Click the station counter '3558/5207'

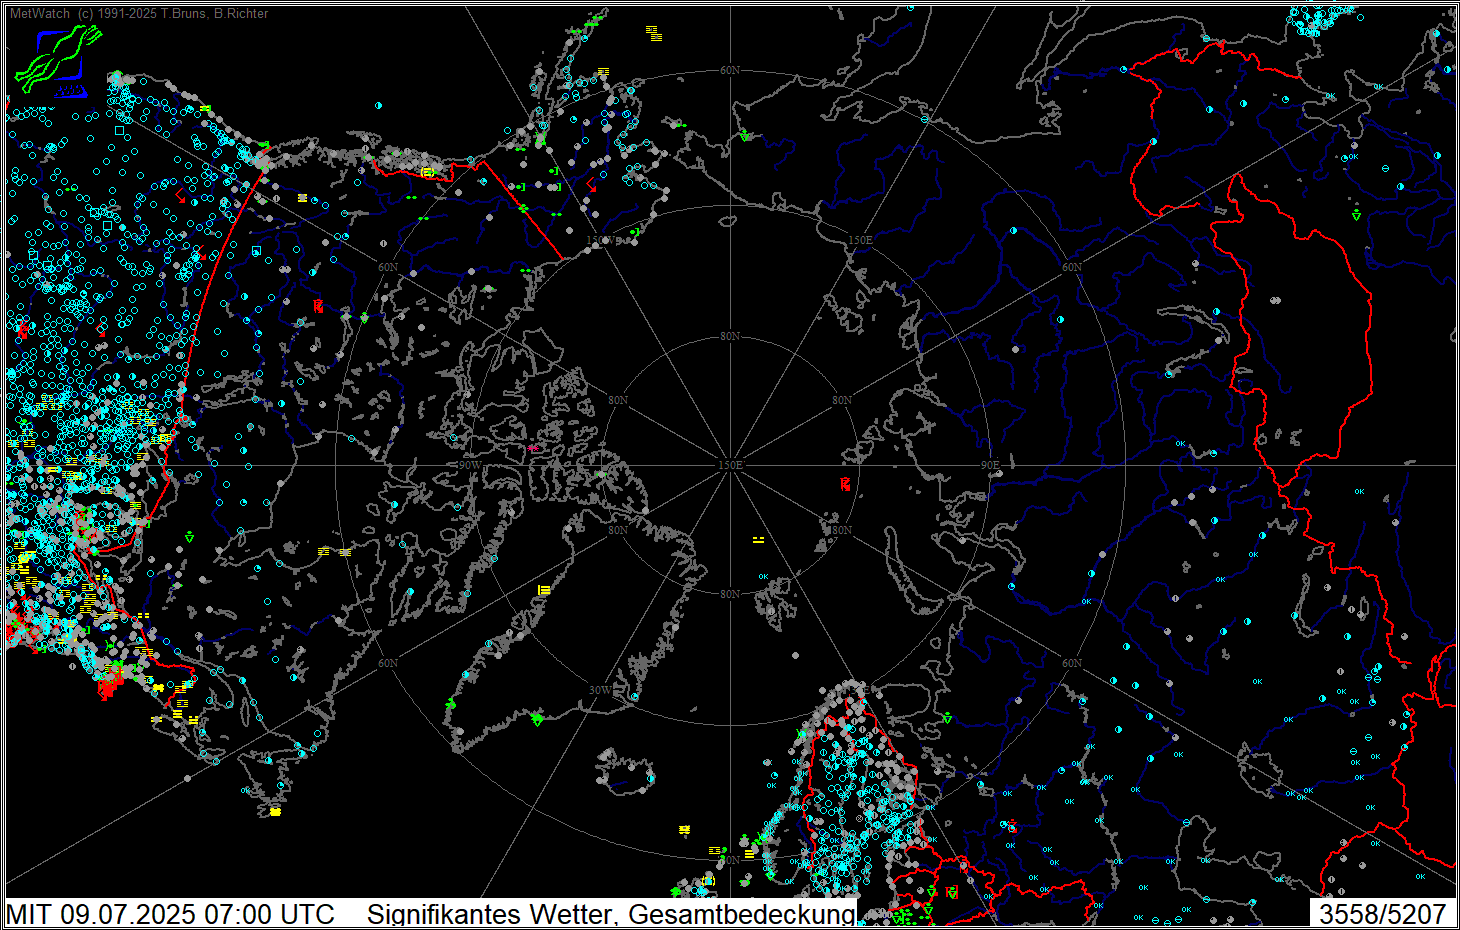click(1383, 914)
